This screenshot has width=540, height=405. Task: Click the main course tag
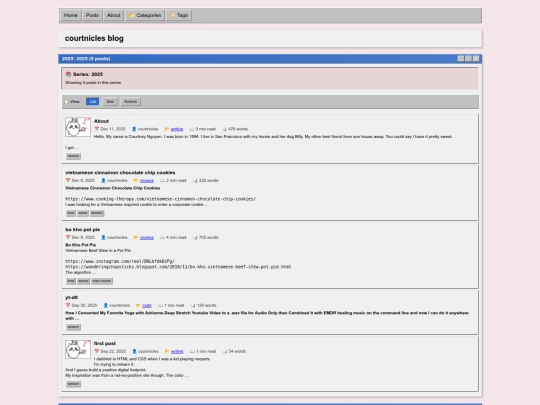(x=102, y=281)
